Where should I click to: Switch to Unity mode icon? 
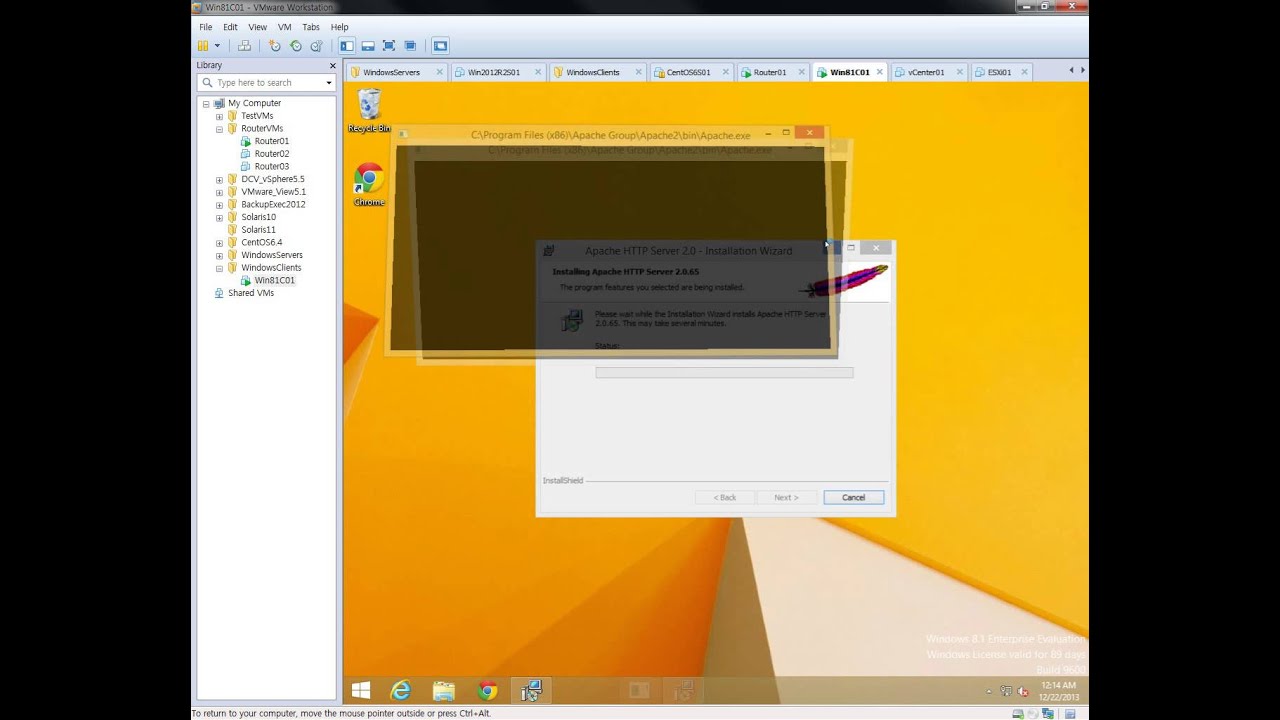coord(410,46)
